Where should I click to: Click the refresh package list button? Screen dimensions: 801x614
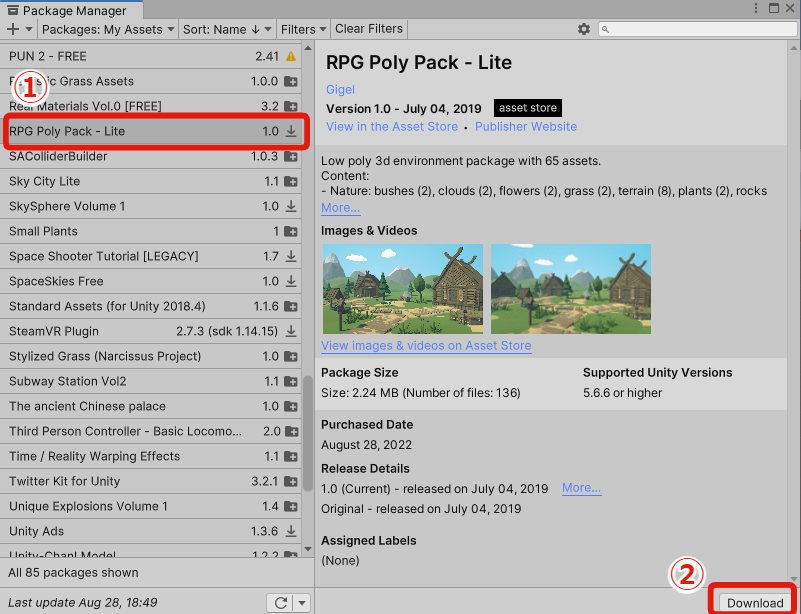pos(280,603)
